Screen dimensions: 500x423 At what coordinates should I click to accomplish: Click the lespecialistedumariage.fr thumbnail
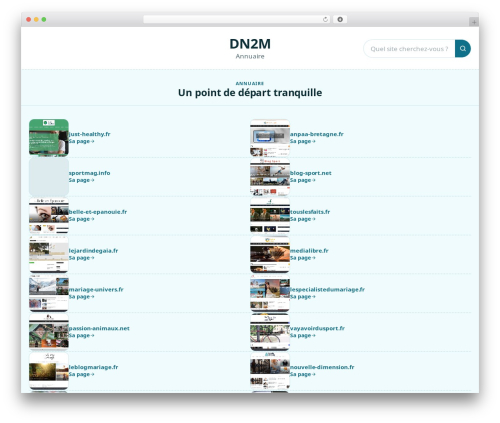tap(270, 293)
